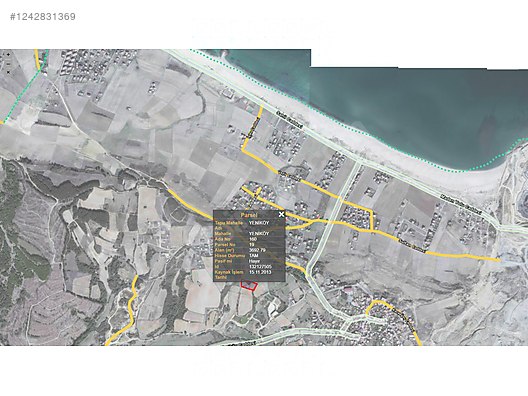Click the Mahalle row value YENİKÖY
528x396 pixels.
(x=259, y=233)
